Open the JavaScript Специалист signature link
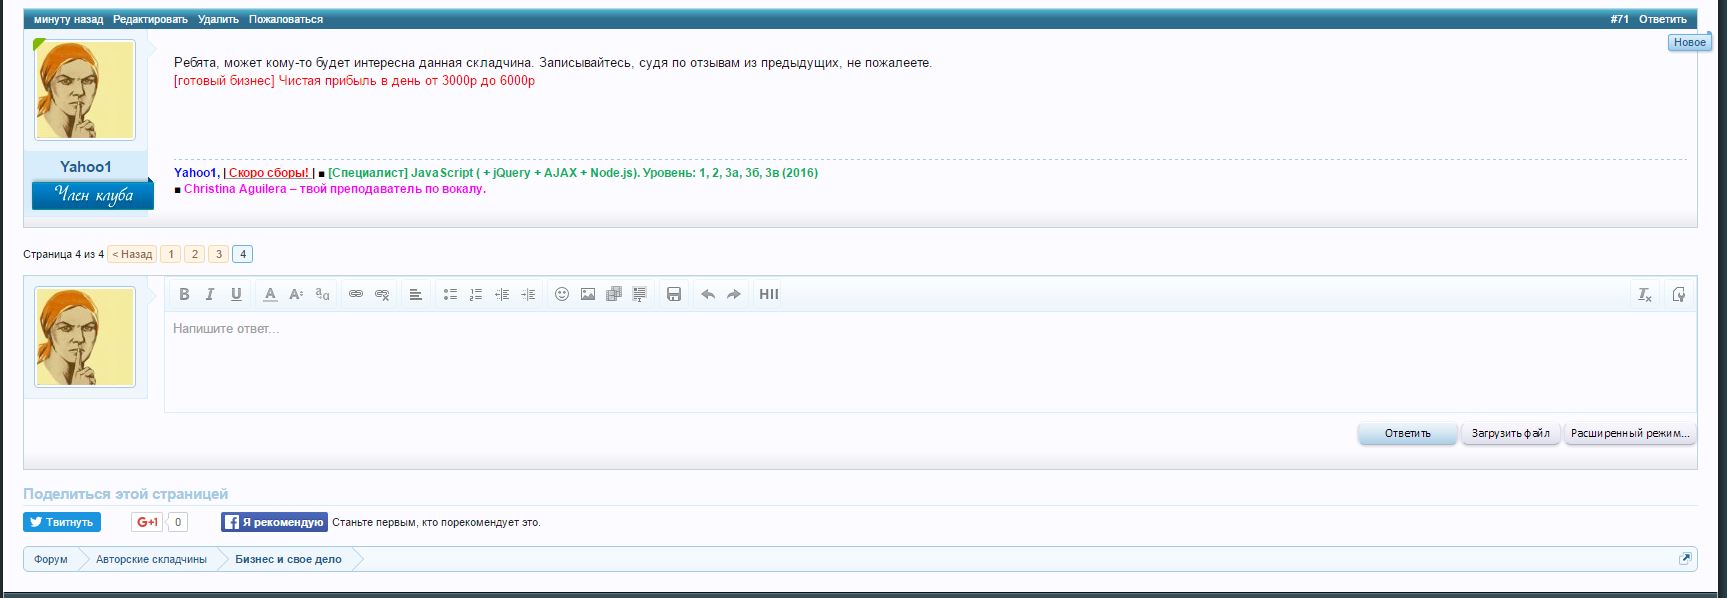 click(x=573, y=173)
